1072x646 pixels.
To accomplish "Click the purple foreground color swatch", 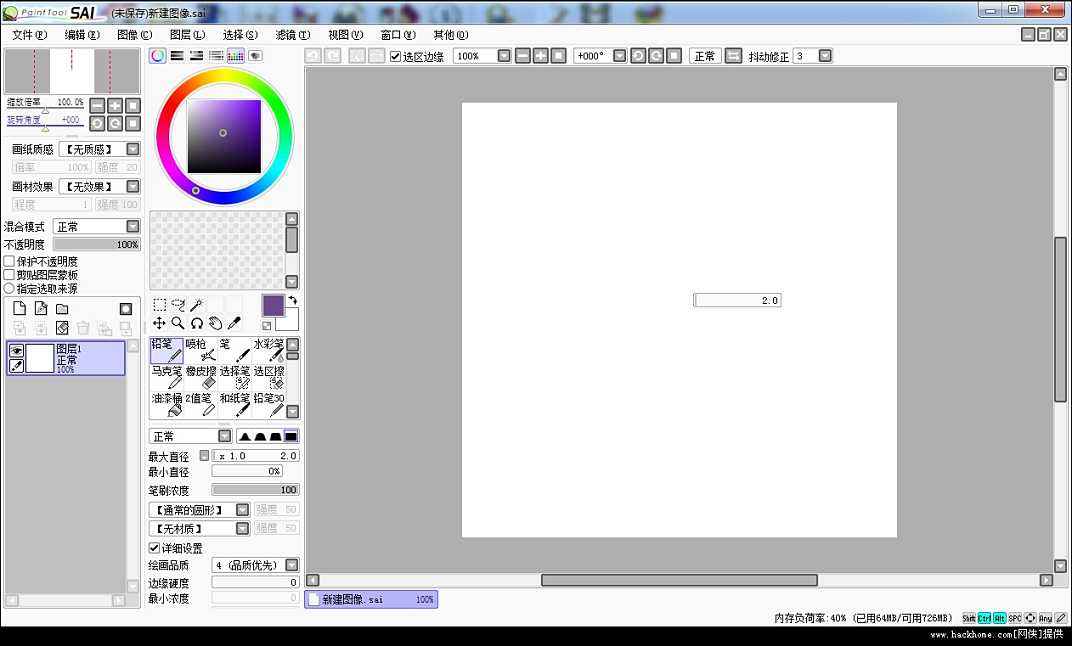I will [x=273, y=306].
